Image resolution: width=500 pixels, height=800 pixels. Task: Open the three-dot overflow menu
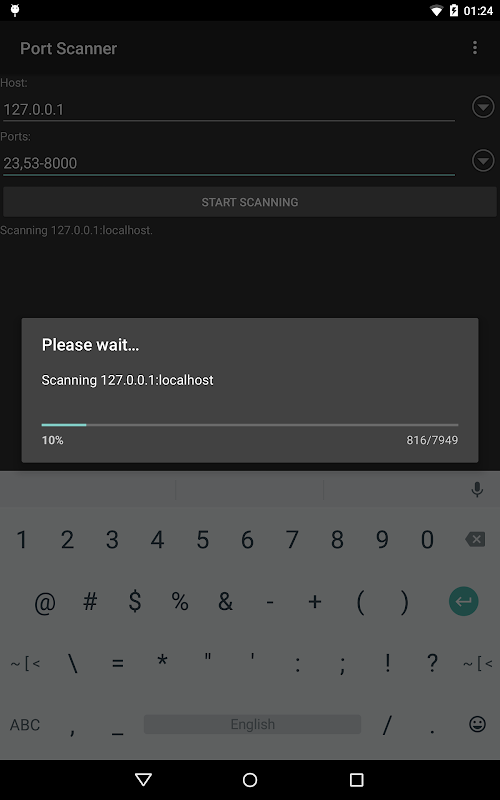coord(474,48)
